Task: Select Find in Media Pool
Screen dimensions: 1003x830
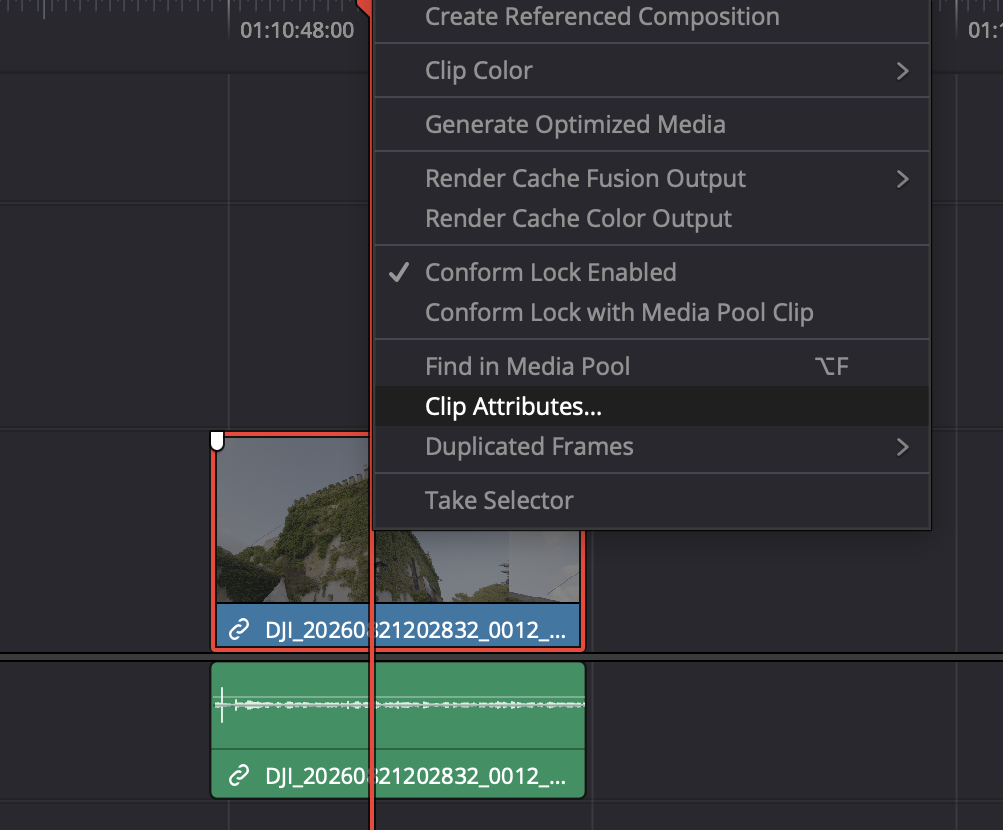Action: pos(651,366)
